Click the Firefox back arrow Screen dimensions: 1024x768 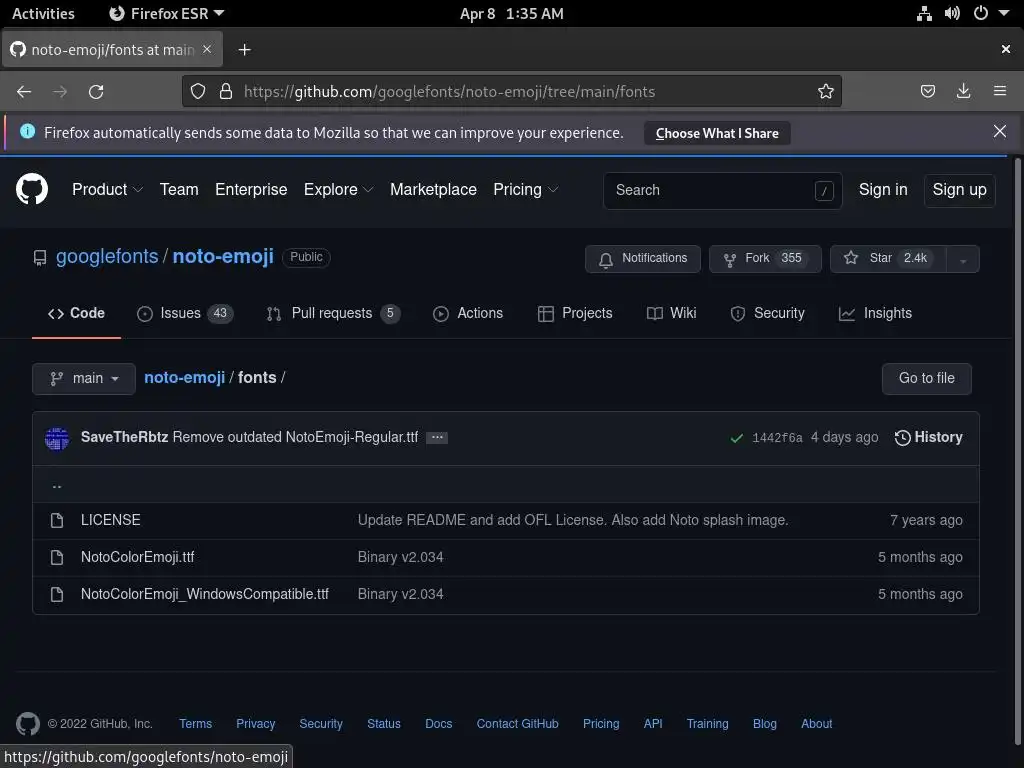pyautogui.click(x=24, y=92)
